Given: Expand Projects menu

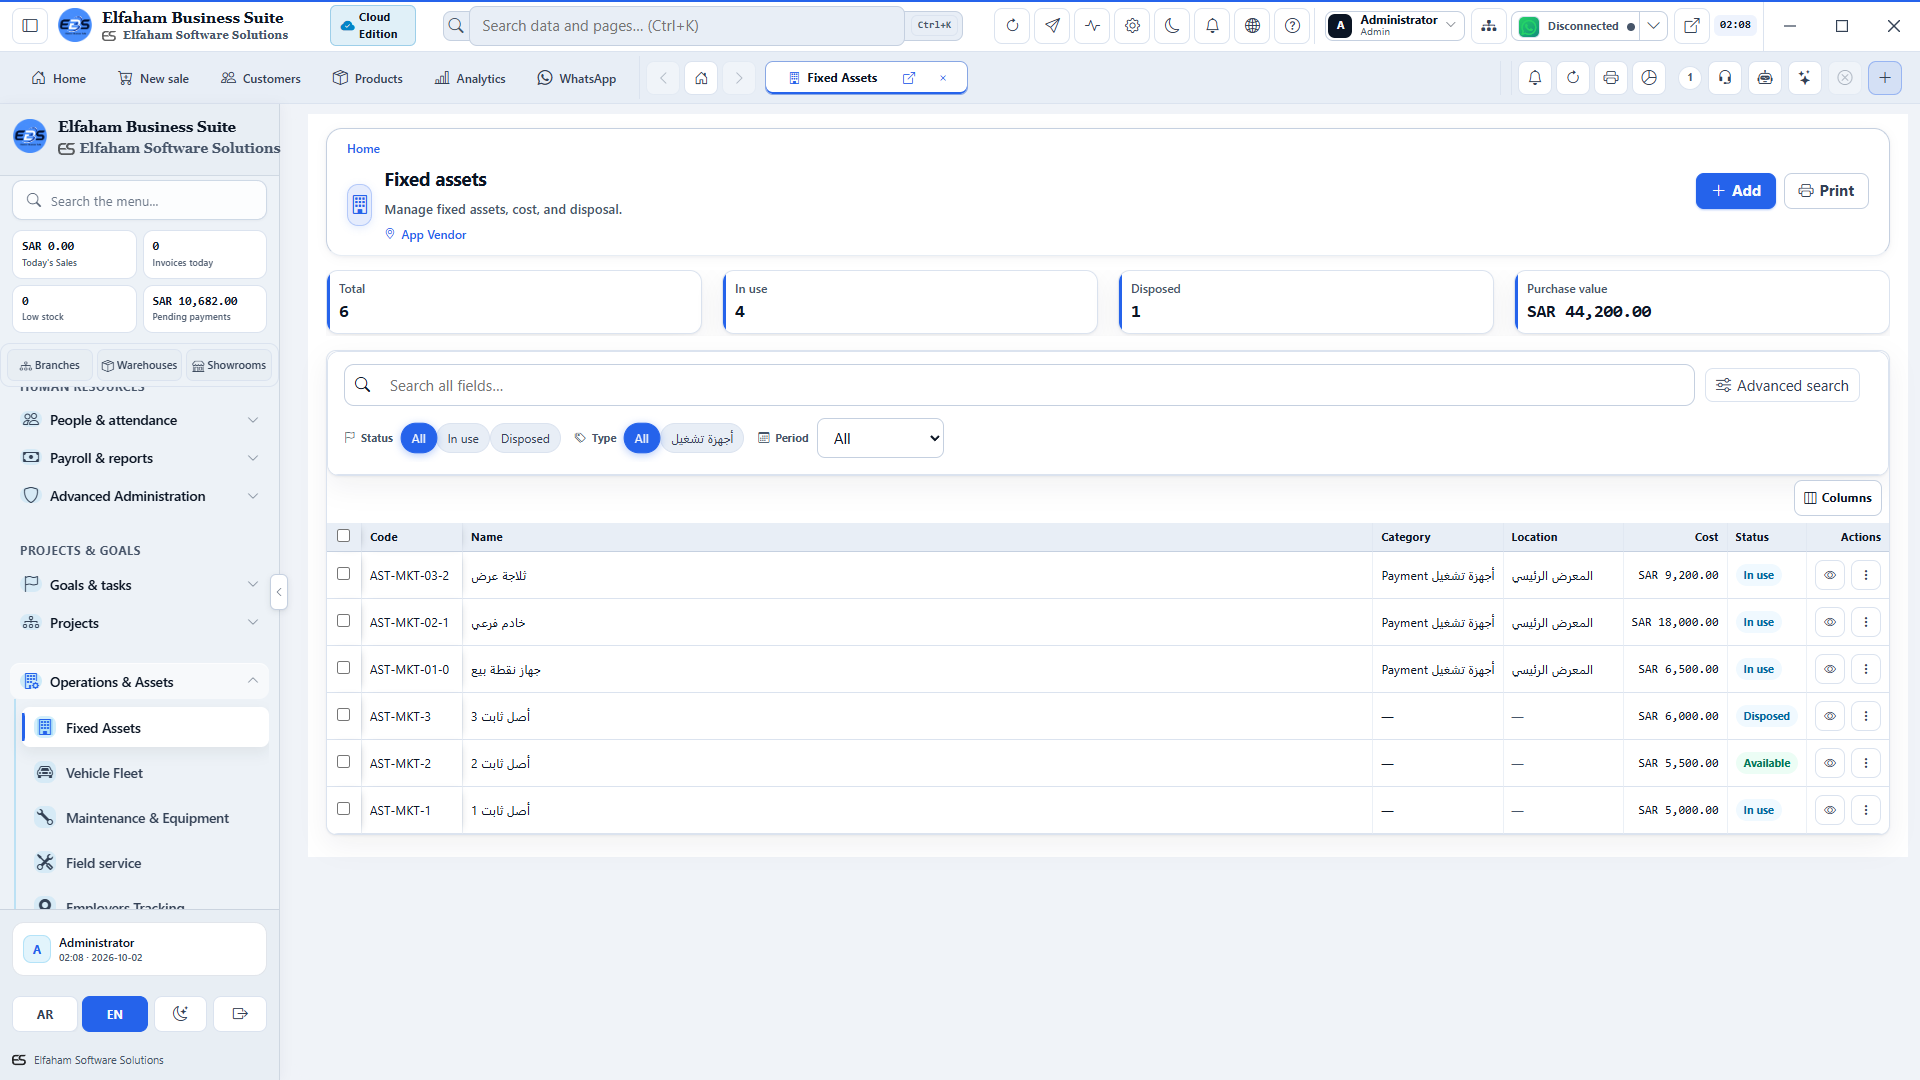Looking at the screenshot, I should [x=140, y=623].
